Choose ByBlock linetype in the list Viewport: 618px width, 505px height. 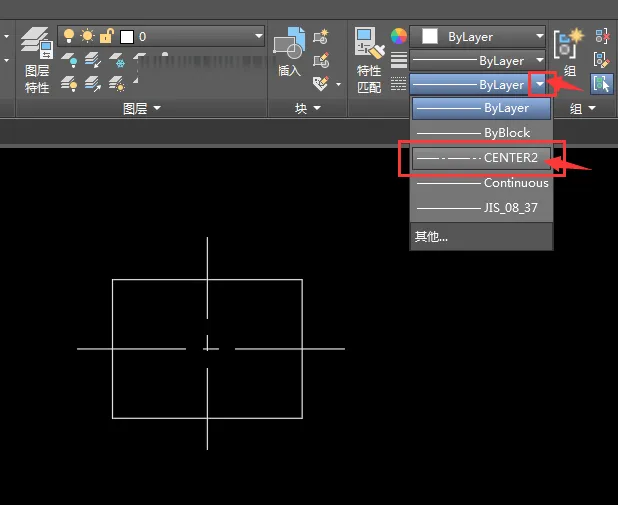[481, 132]
